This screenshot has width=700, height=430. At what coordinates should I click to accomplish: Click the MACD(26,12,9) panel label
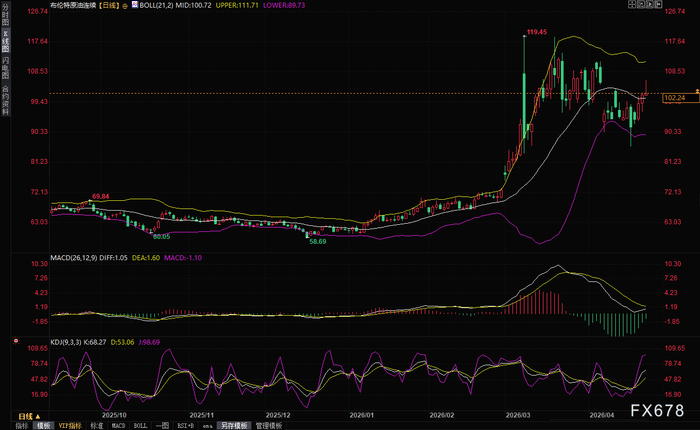point(74,258)
